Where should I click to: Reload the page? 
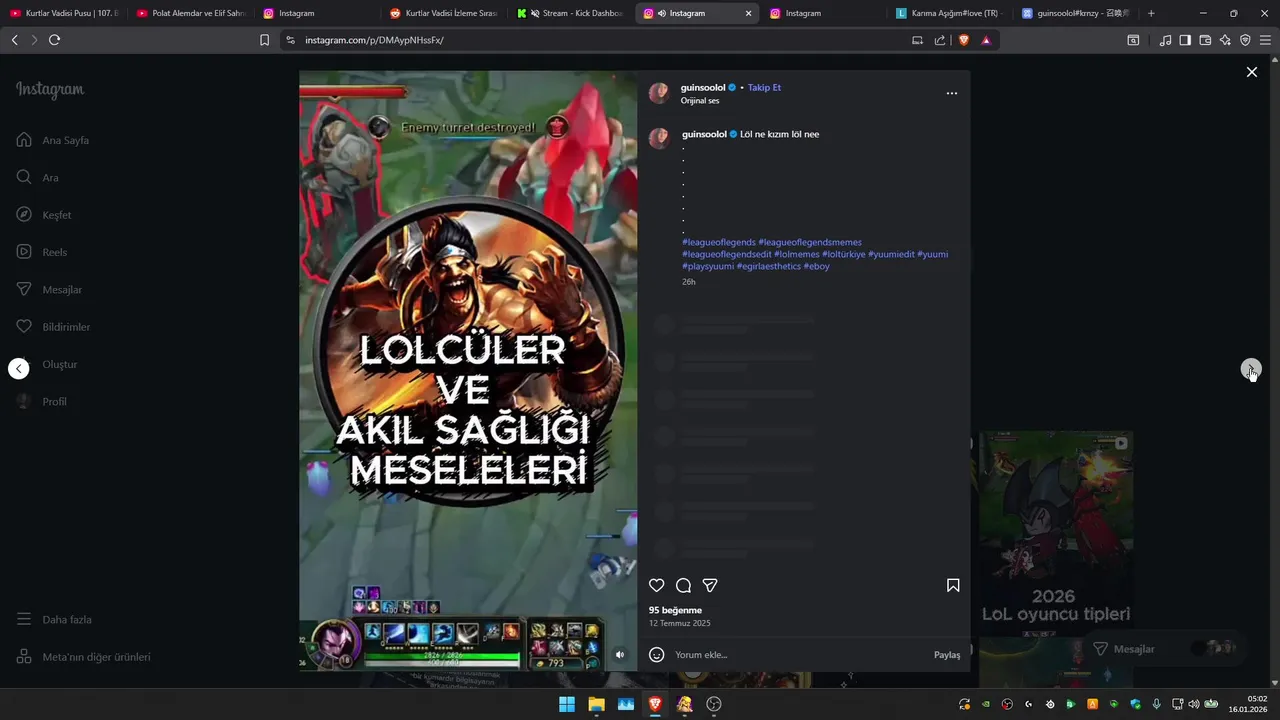coord(54,40)
